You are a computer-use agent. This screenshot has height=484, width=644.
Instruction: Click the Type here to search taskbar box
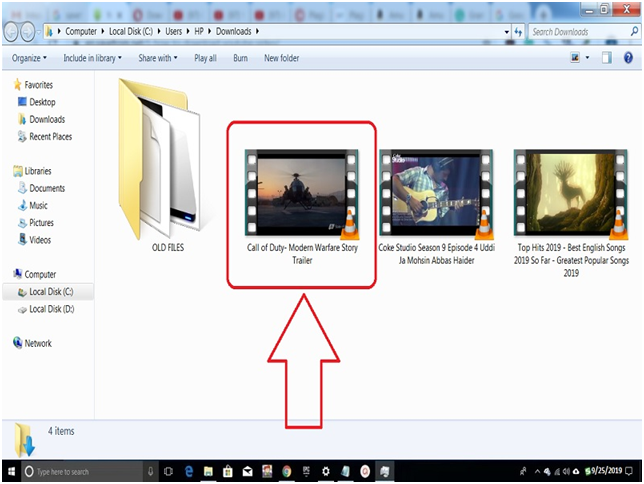[81, 471]
